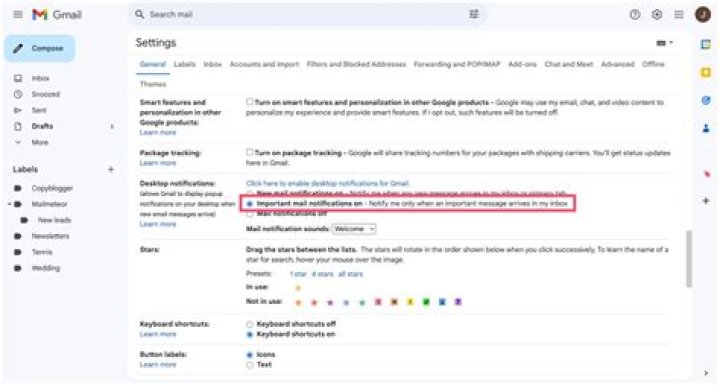Click the Search mail field
720x386 pixels.
pos(307,14)
